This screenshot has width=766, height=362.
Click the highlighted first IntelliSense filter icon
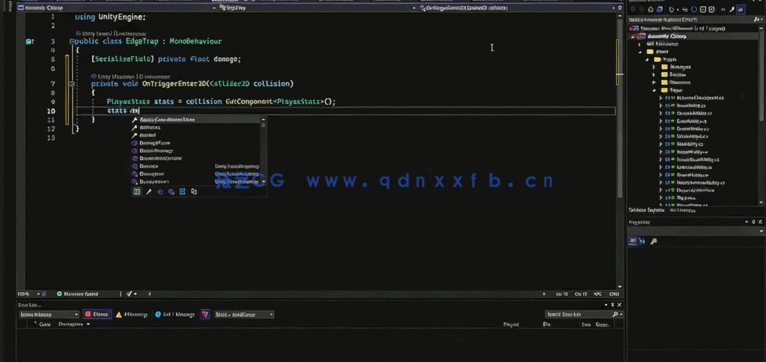(137, 192)
